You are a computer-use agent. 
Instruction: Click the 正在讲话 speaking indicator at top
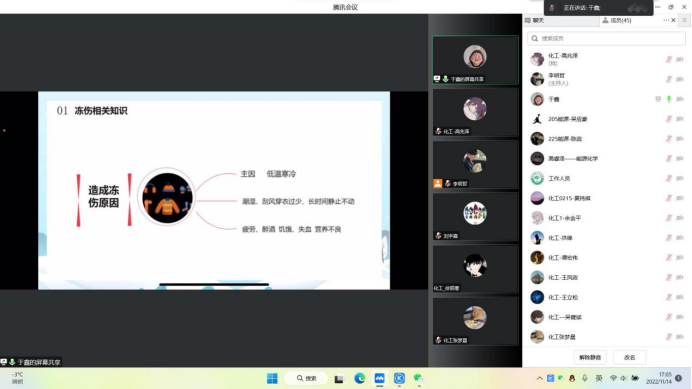pyautogui.click(x=599, y=8)
